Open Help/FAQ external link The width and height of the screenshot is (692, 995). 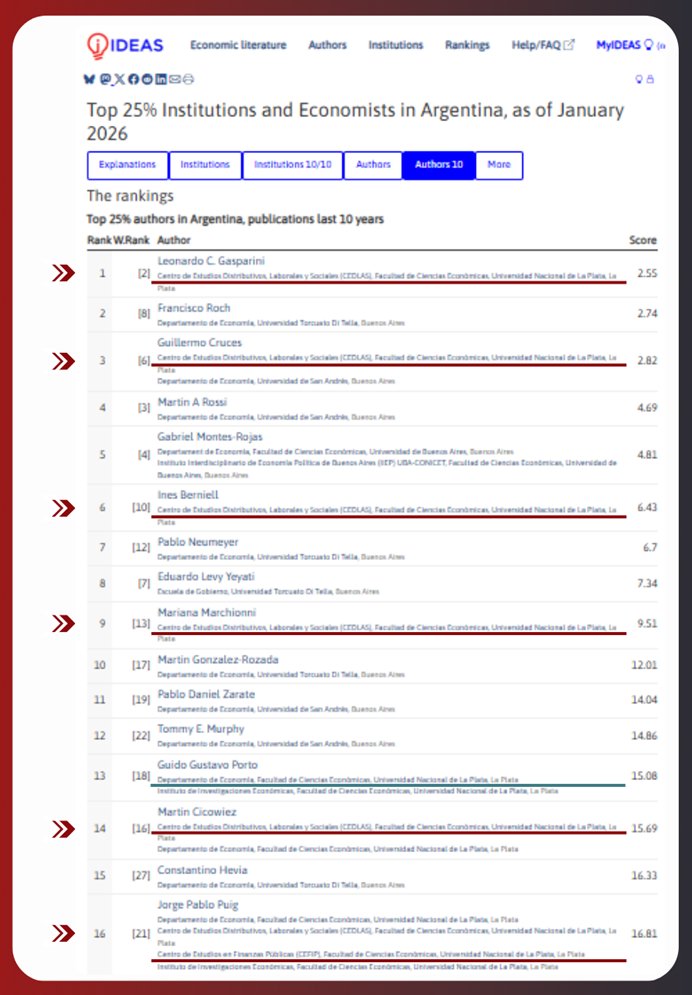tap(543, 45)
